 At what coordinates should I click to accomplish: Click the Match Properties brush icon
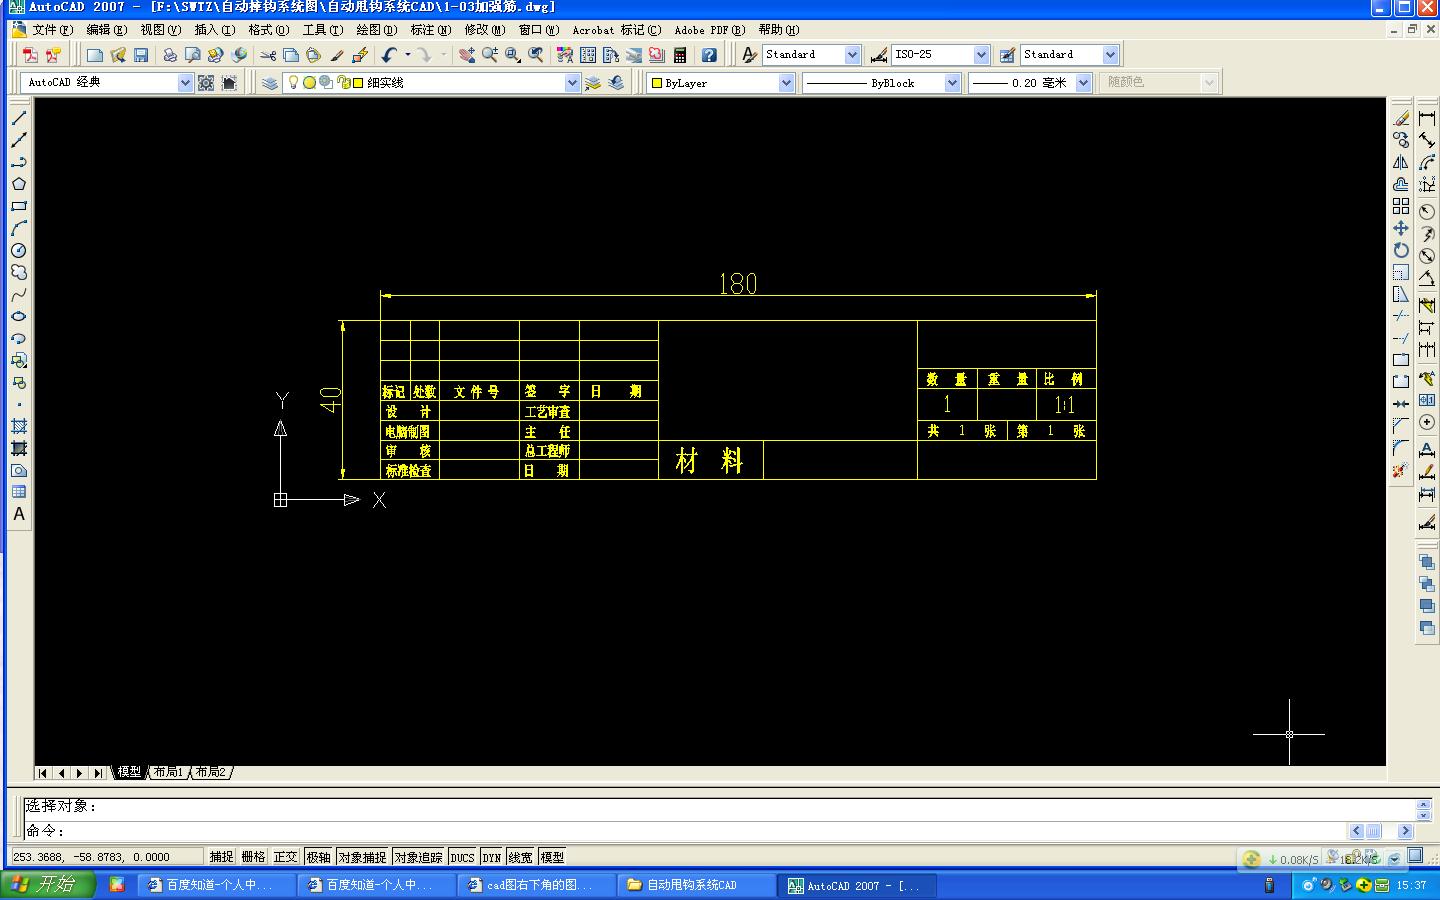(x=360, y=55)
